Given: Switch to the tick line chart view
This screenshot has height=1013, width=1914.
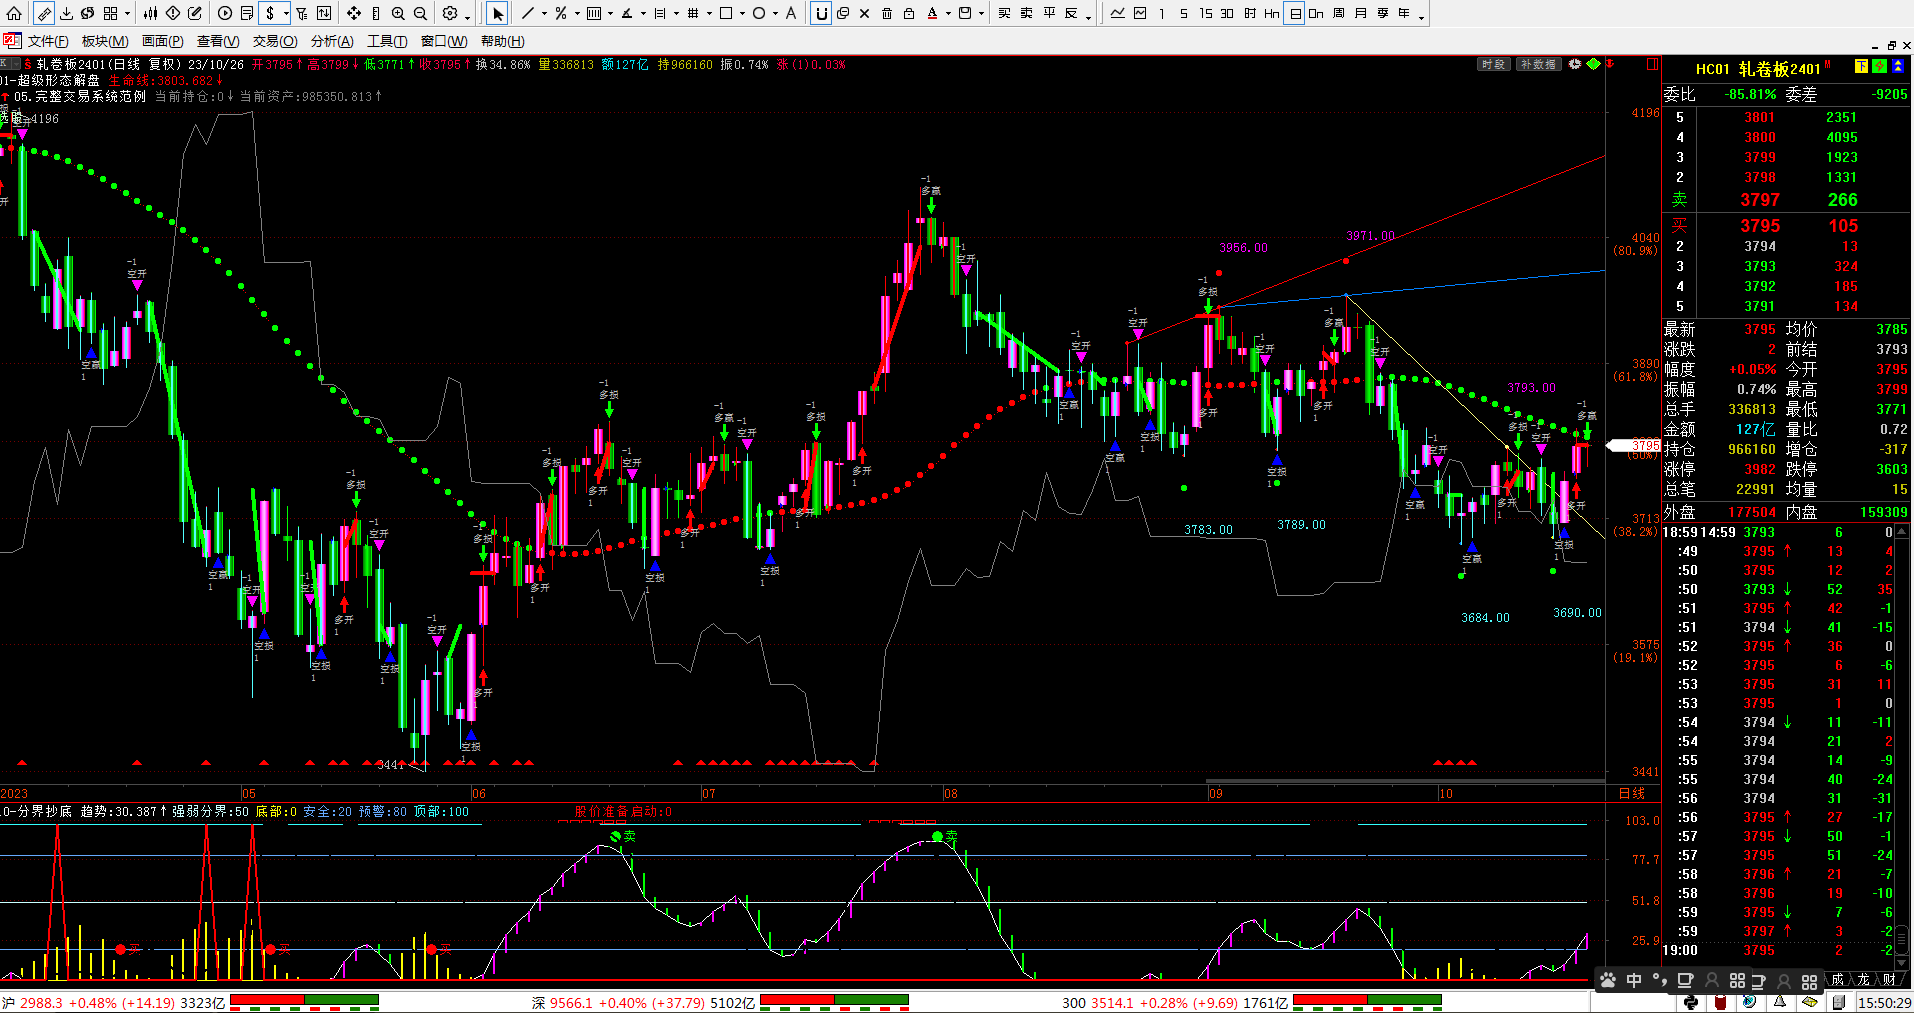Looking at the screenshot, I should (x=1117, y=13).
